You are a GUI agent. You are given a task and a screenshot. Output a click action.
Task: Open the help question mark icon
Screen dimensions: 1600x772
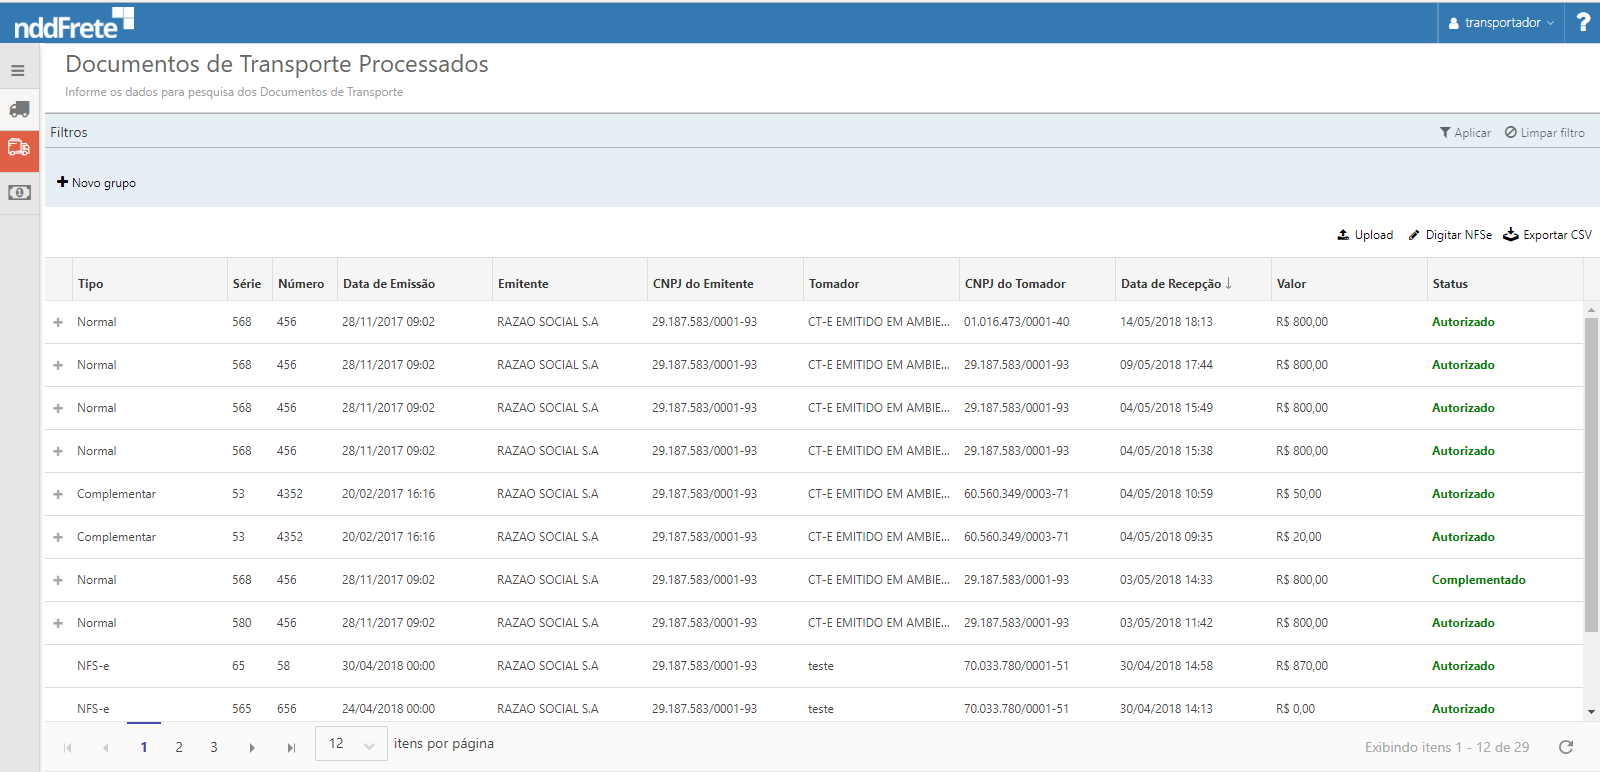(x=1582, y=22)
